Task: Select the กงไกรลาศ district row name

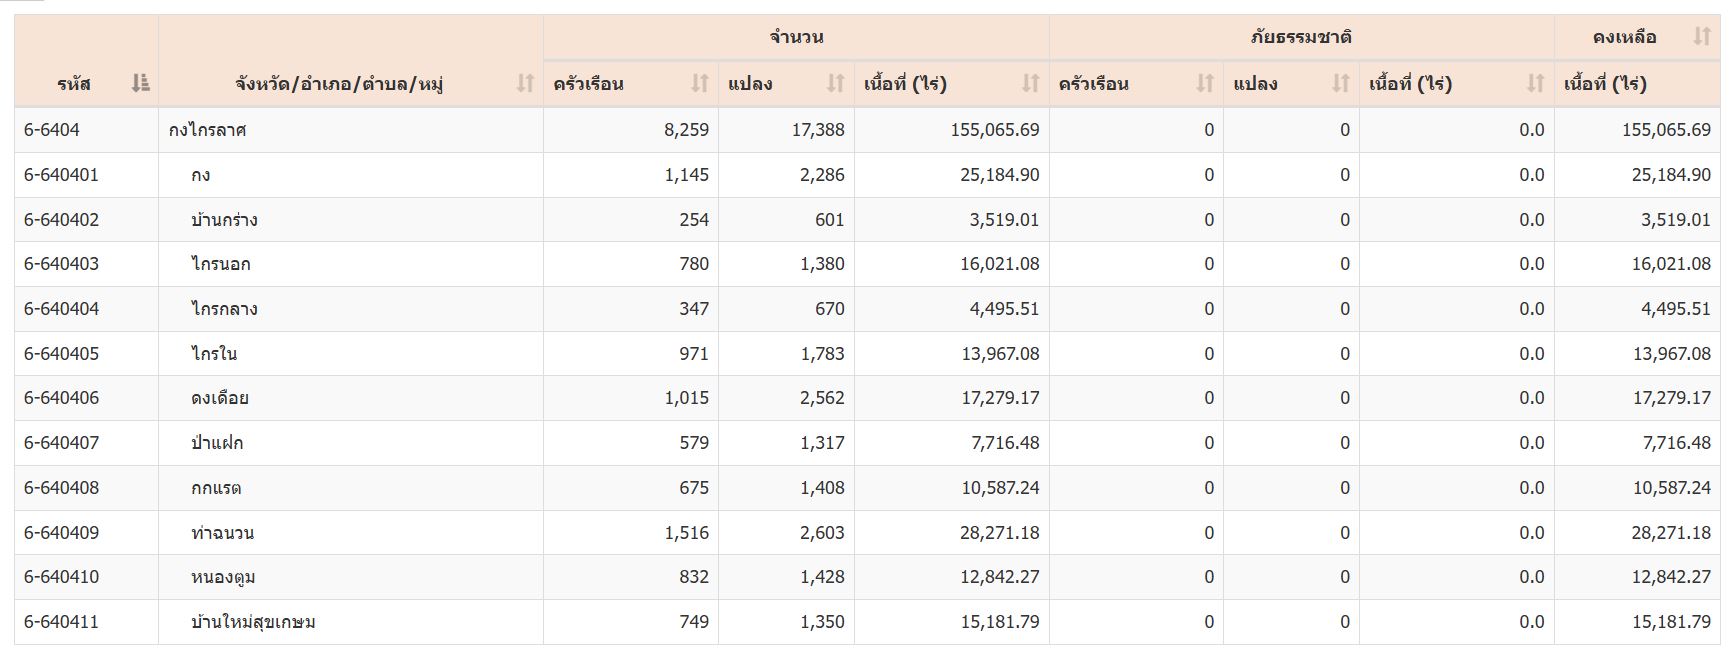Action: (x=208, y=130)
